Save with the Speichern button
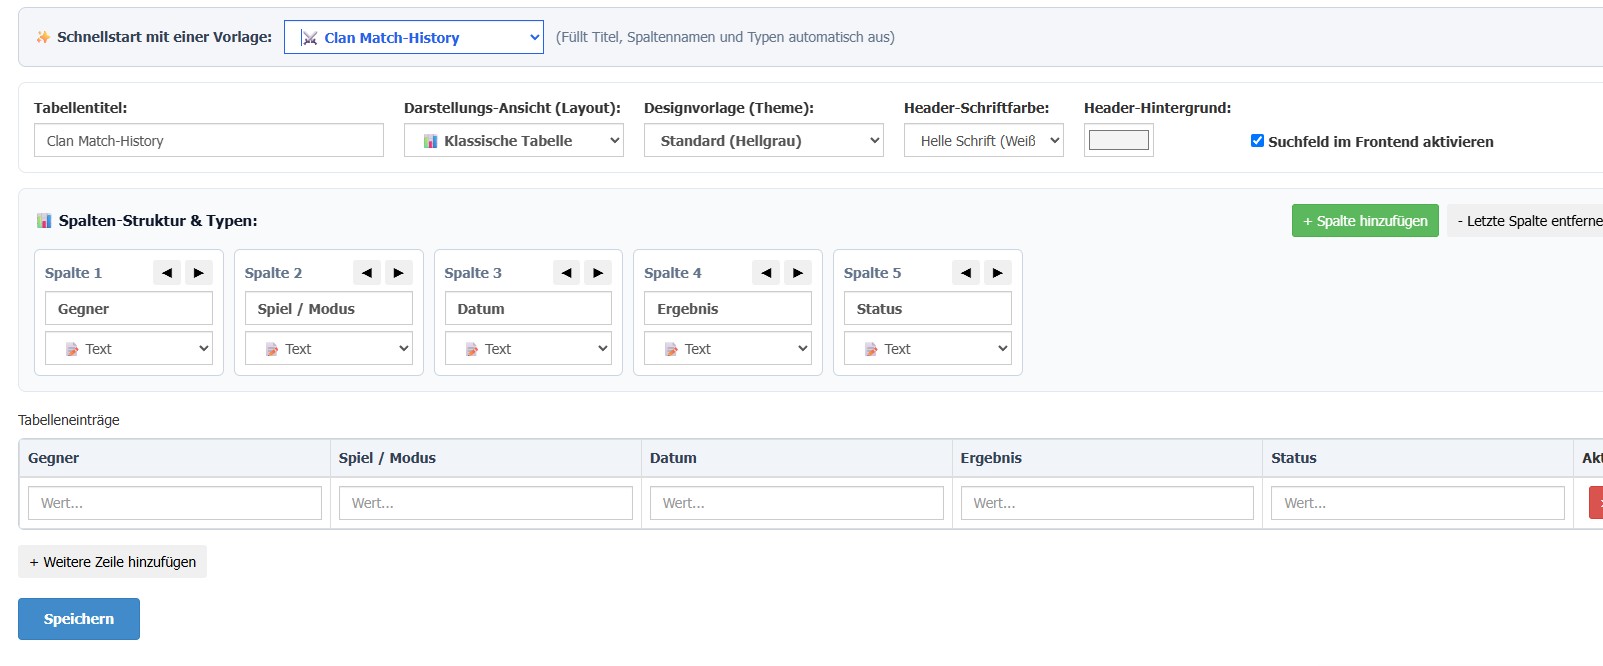Image resolution: width=1603 pixels, height=666 pixels. pyautogui.click(x=79, y=619)
